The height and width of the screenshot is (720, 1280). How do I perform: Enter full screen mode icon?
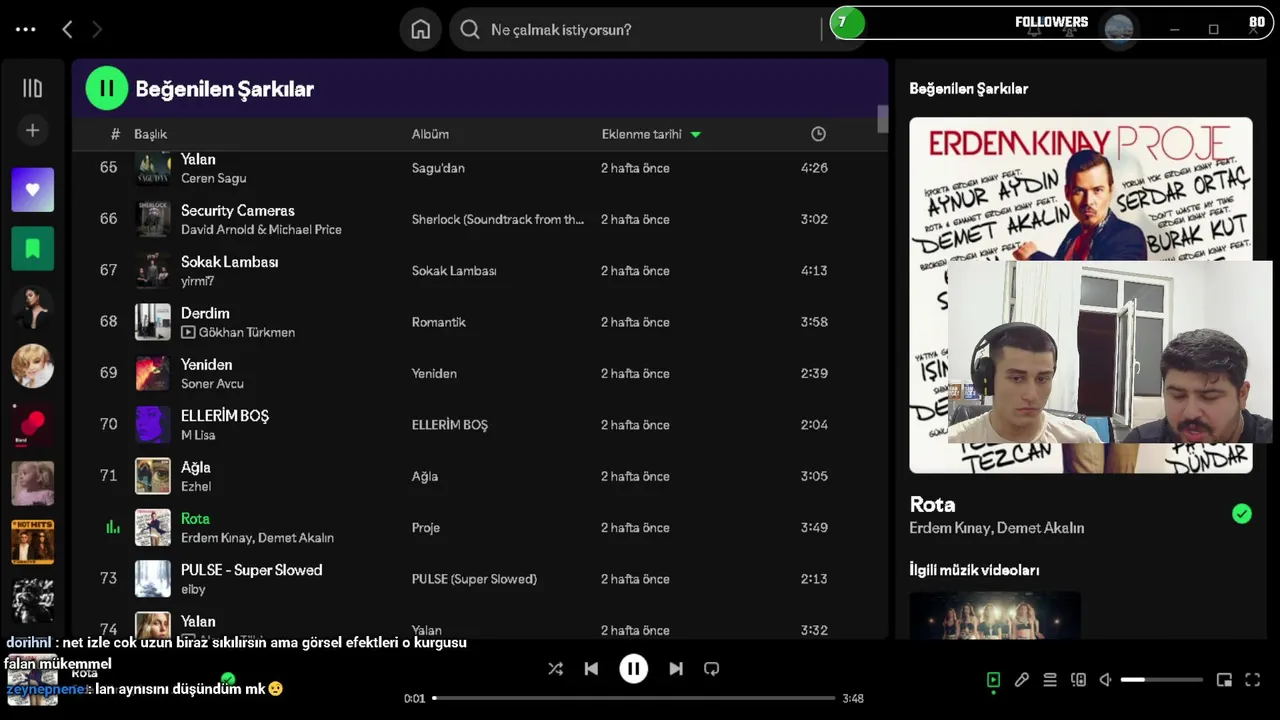coord(1252,680)
